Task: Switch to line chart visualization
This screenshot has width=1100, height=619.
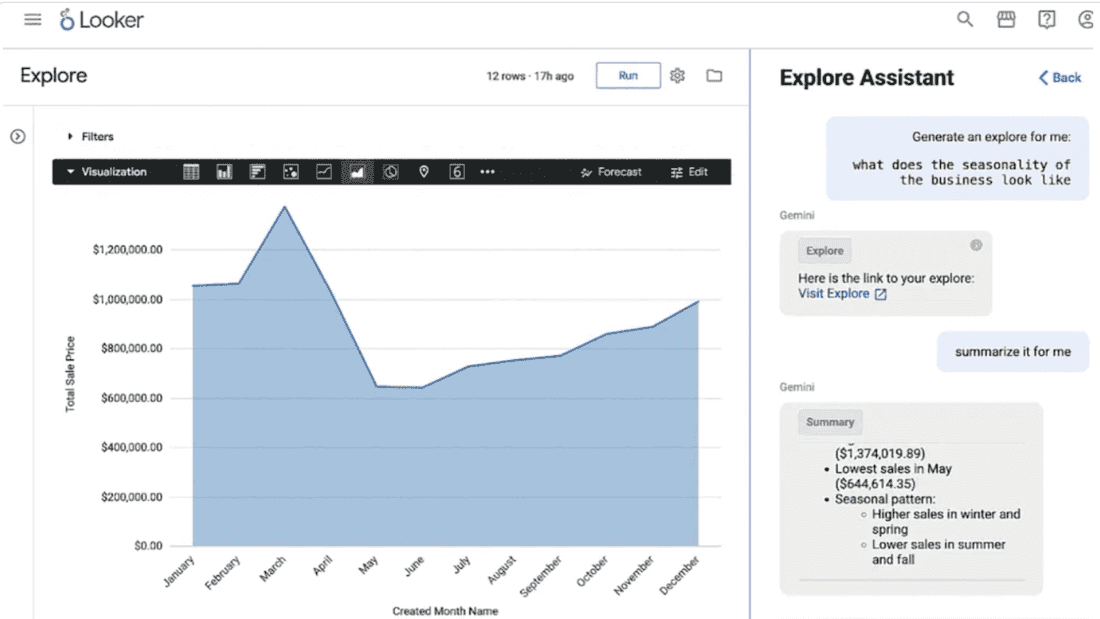Action: point(324,172)
